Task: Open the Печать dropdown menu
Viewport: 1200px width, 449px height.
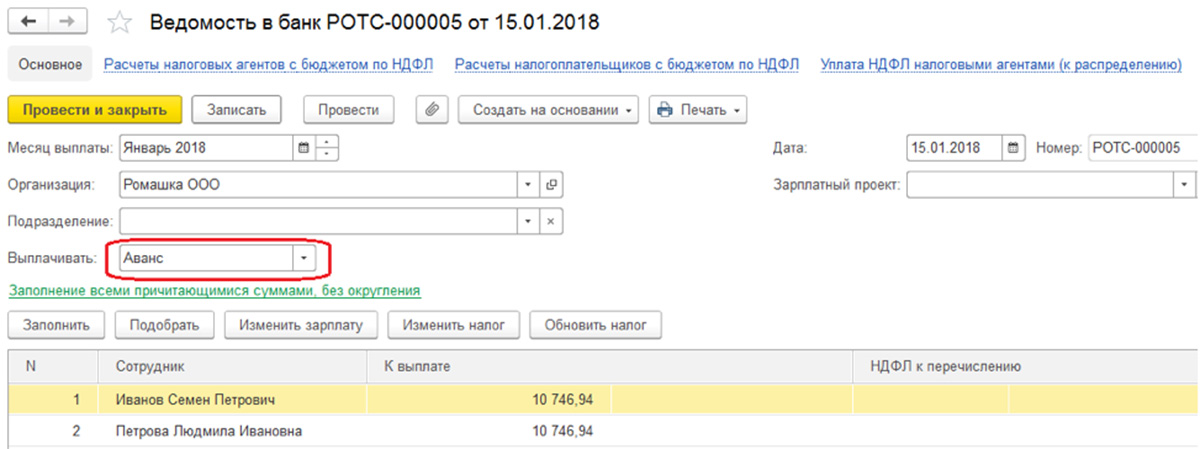Action: point(697,110)
